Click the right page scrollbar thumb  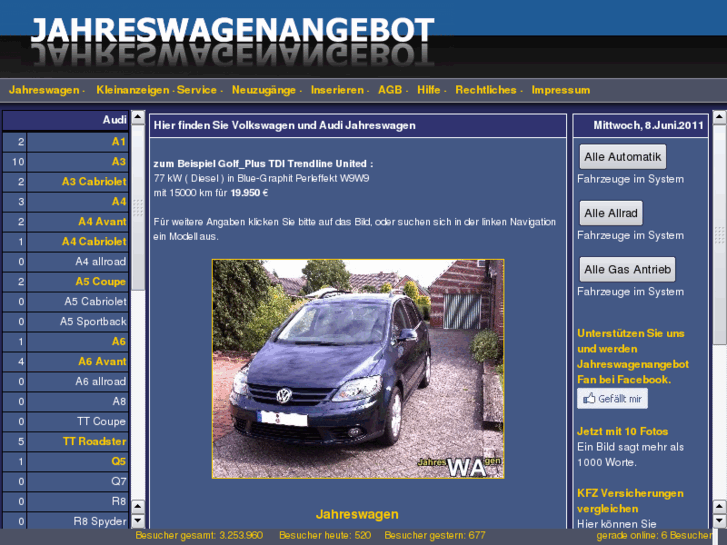pos(719,235)
